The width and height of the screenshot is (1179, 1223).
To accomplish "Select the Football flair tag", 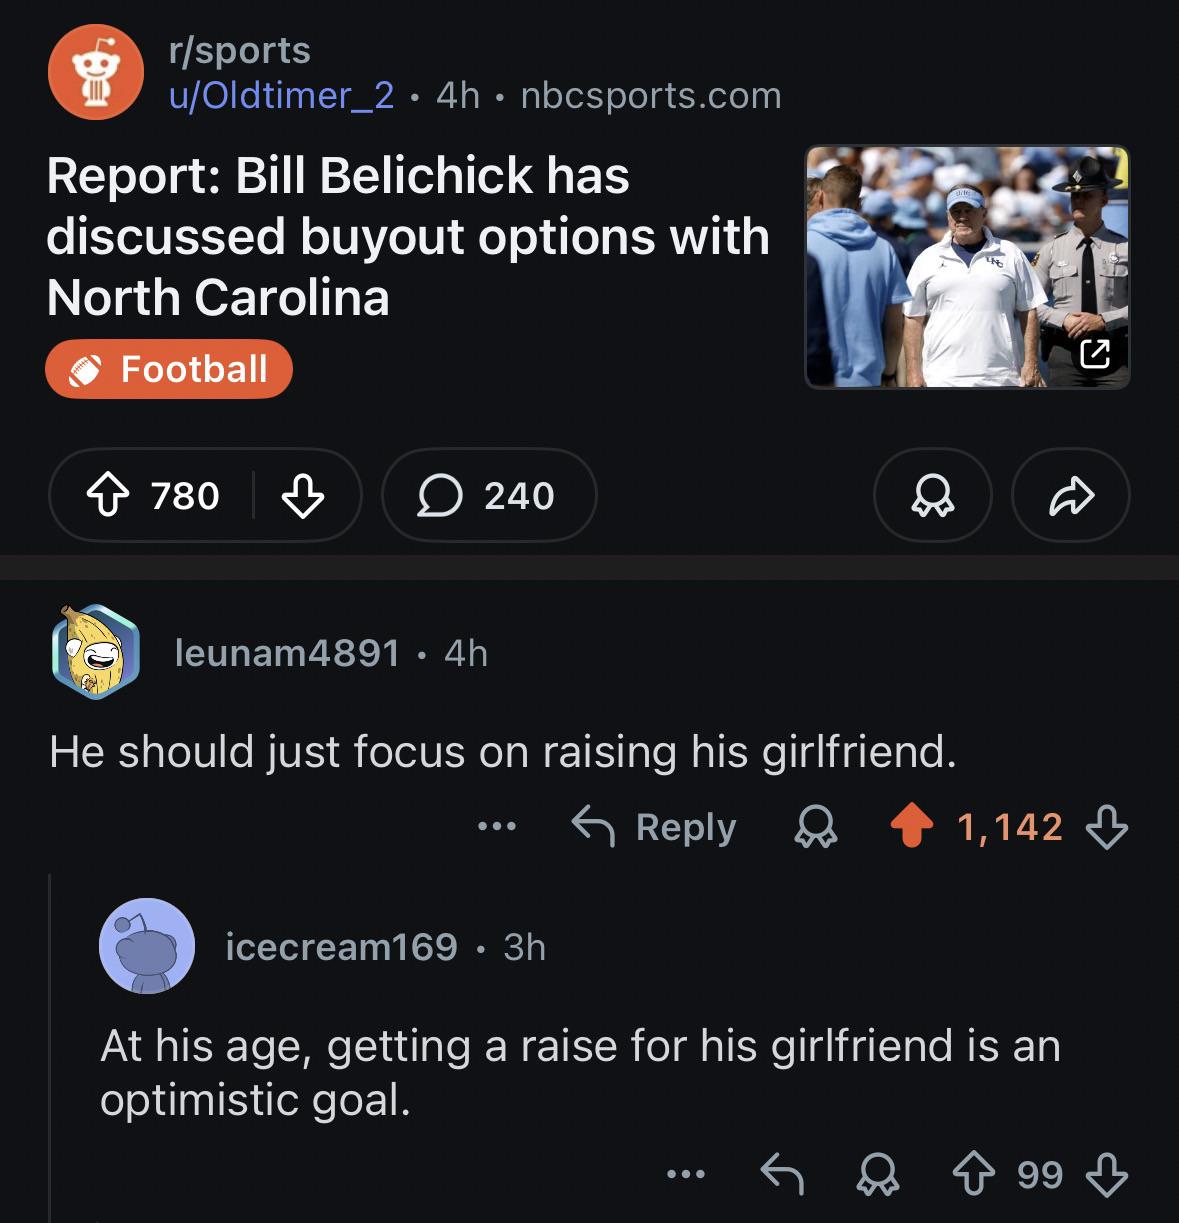I will [169, 369].
